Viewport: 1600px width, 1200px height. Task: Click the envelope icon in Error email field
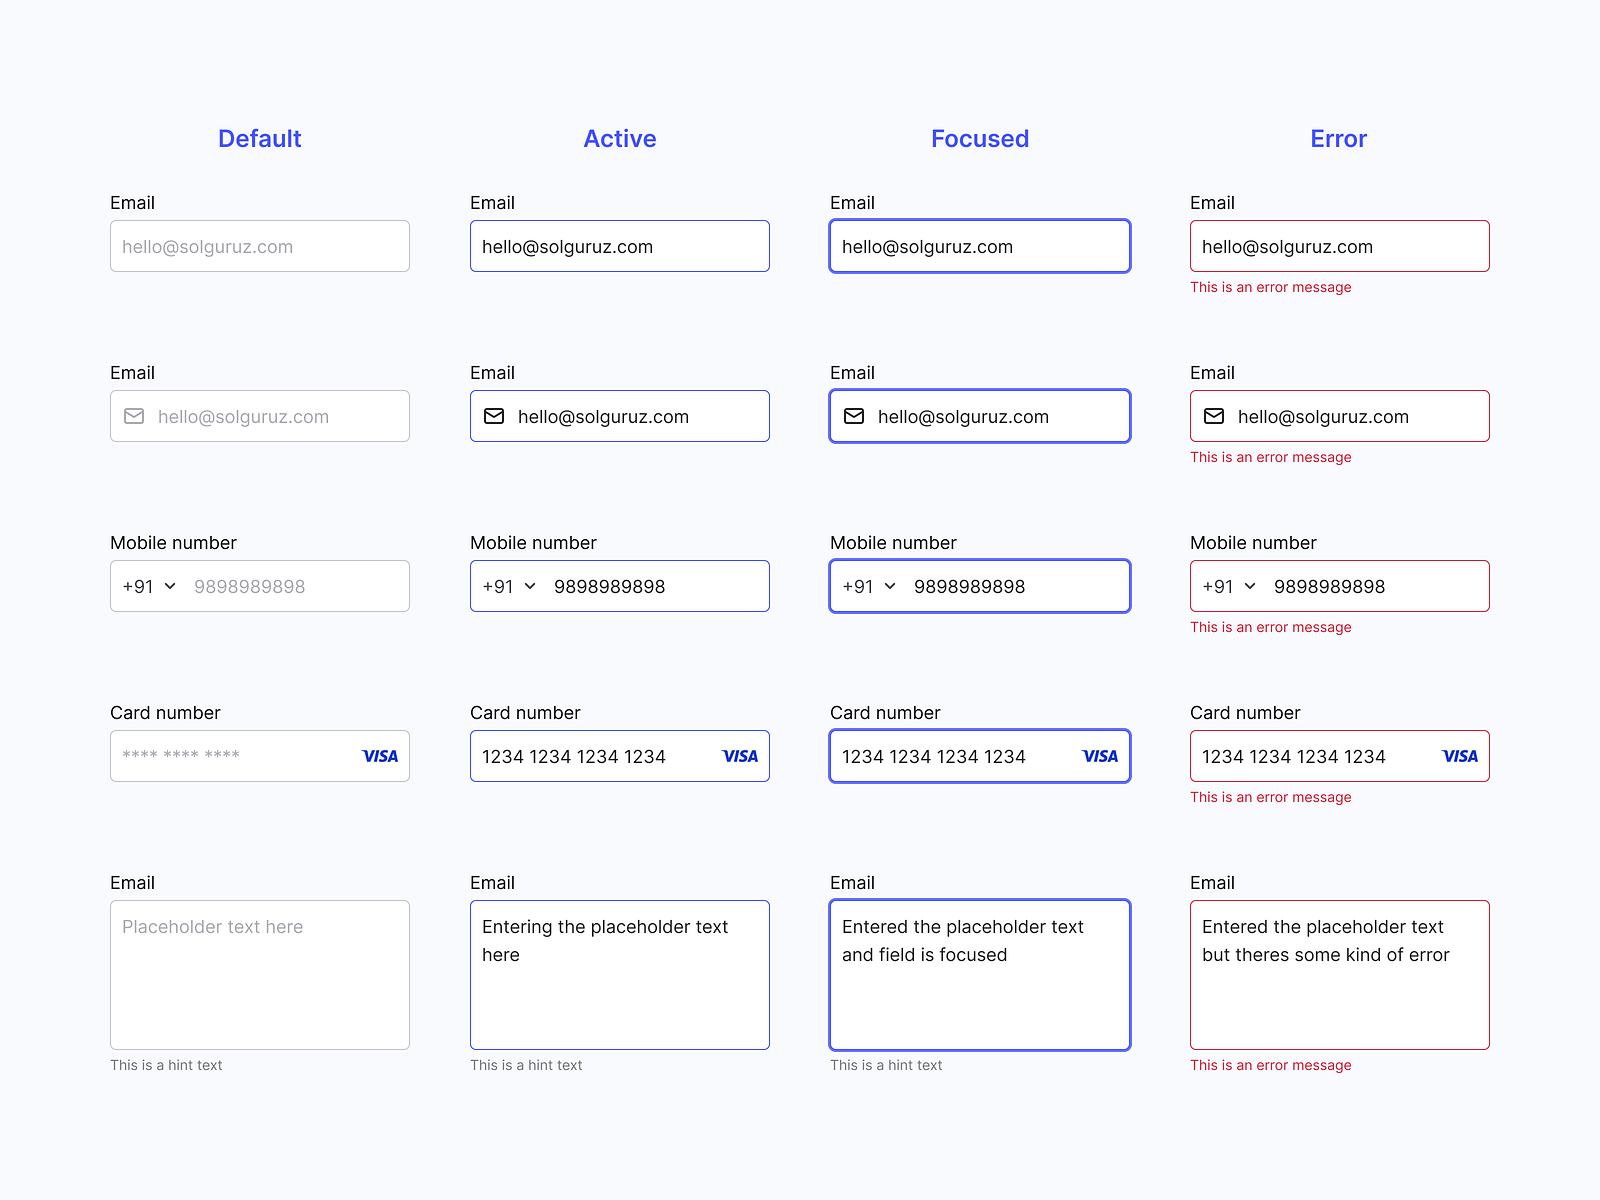(x=1214, y=416)
